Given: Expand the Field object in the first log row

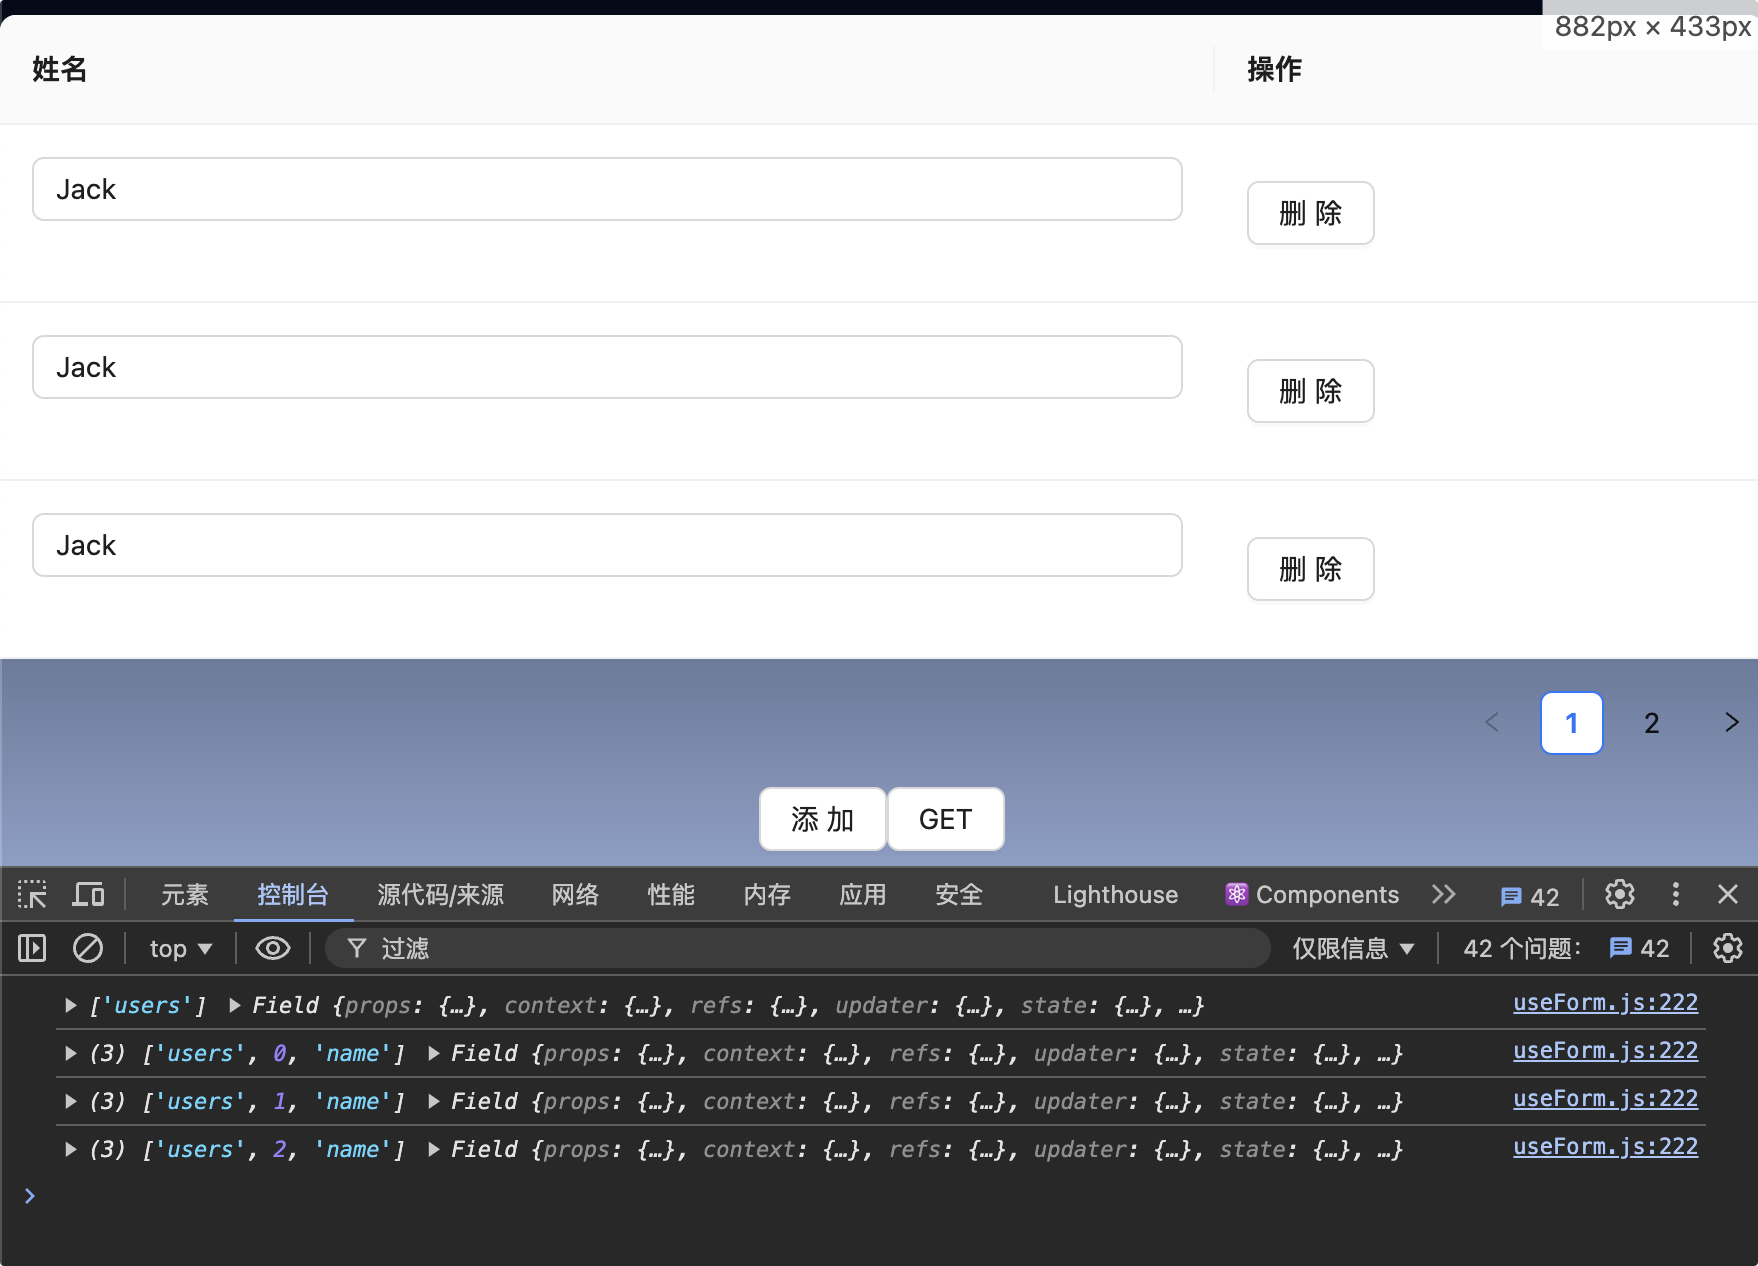Looking at the screenshot, I should tap(235, 1005).
